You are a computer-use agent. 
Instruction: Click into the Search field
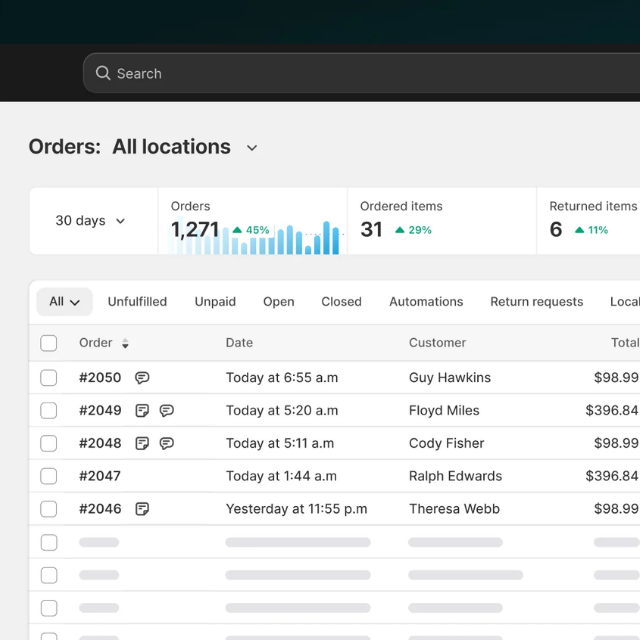(x=362, y=73)
